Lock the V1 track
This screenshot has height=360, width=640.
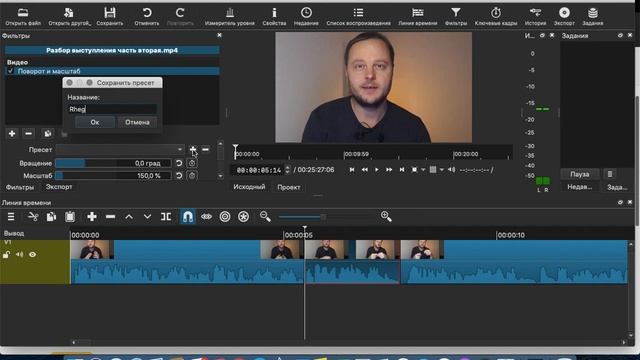[x=6, y=255]
